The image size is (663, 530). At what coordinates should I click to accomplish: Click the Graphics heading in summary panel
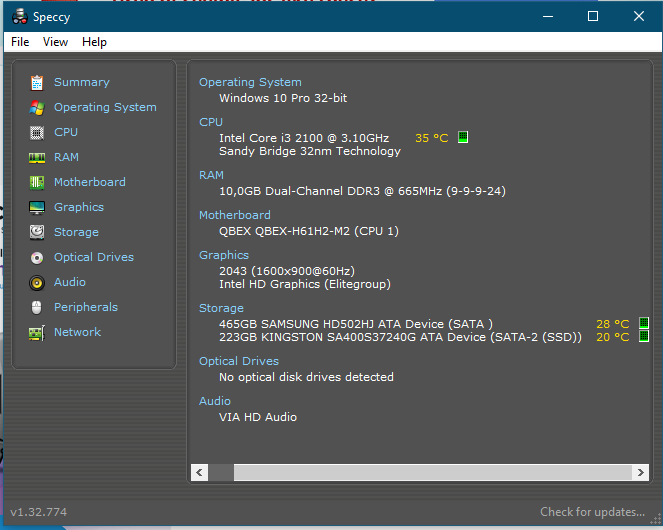point(224,255)
